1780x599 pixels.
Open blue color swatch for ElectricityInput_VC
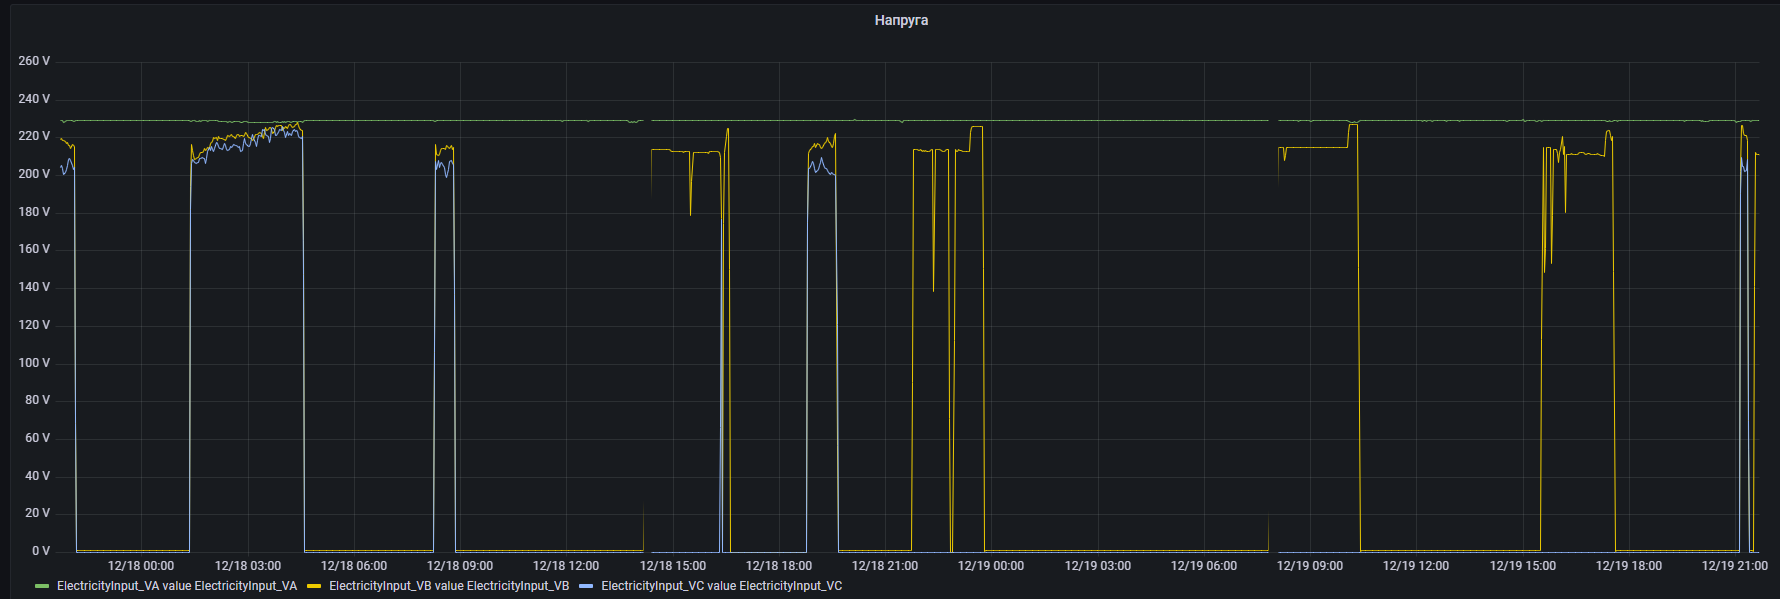click(x=586, y=586)
